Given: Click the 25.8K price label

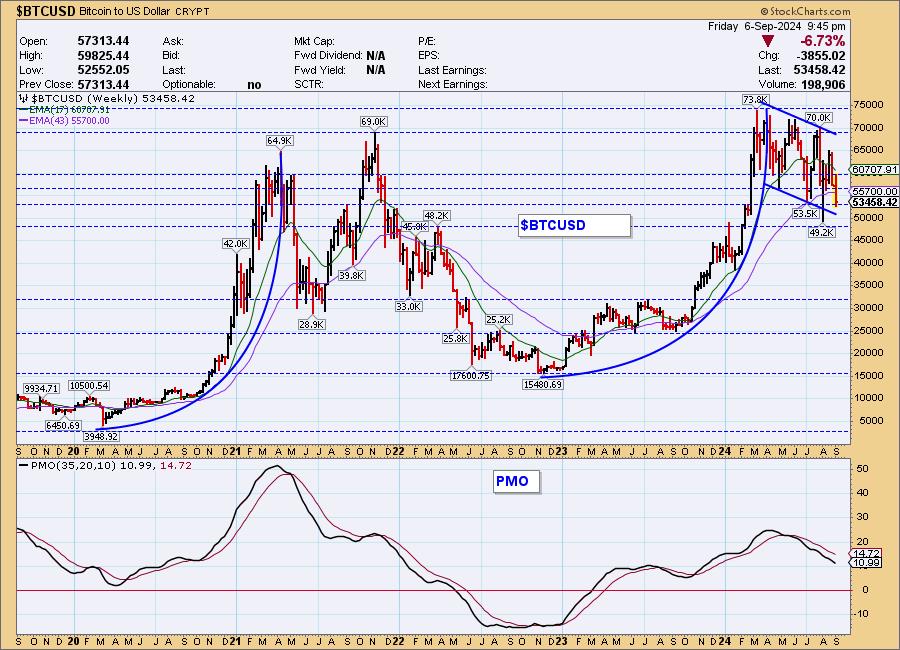Looking at the screenshot, I should [455, 339].
